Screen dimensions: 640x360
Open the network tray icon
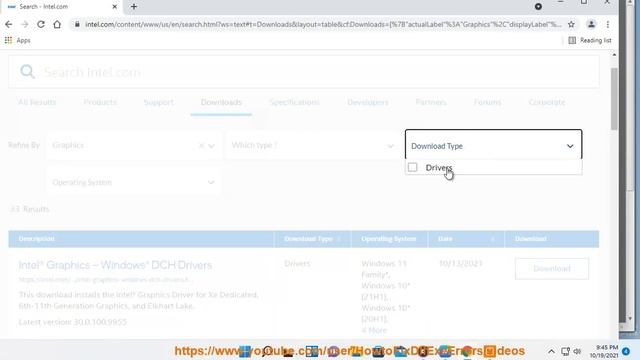(565, 351)
